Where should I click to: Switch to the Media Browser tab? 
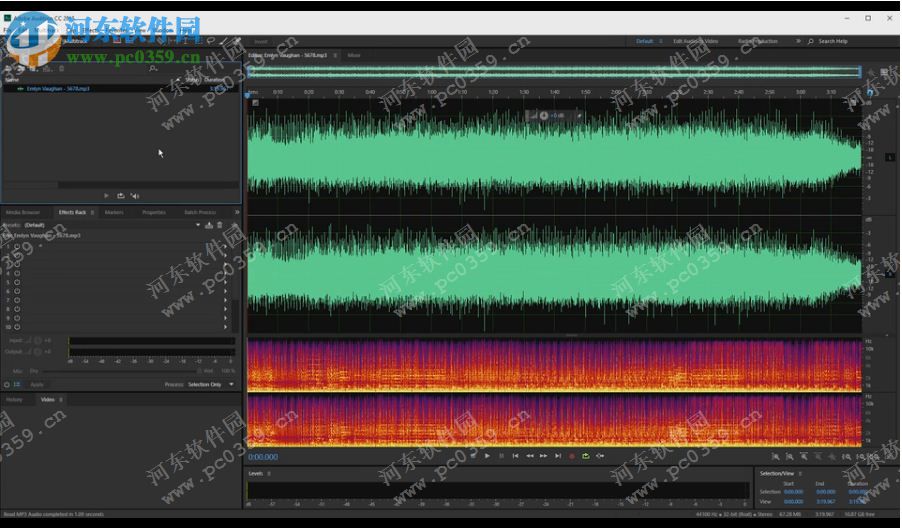click(x=23, y=212)
